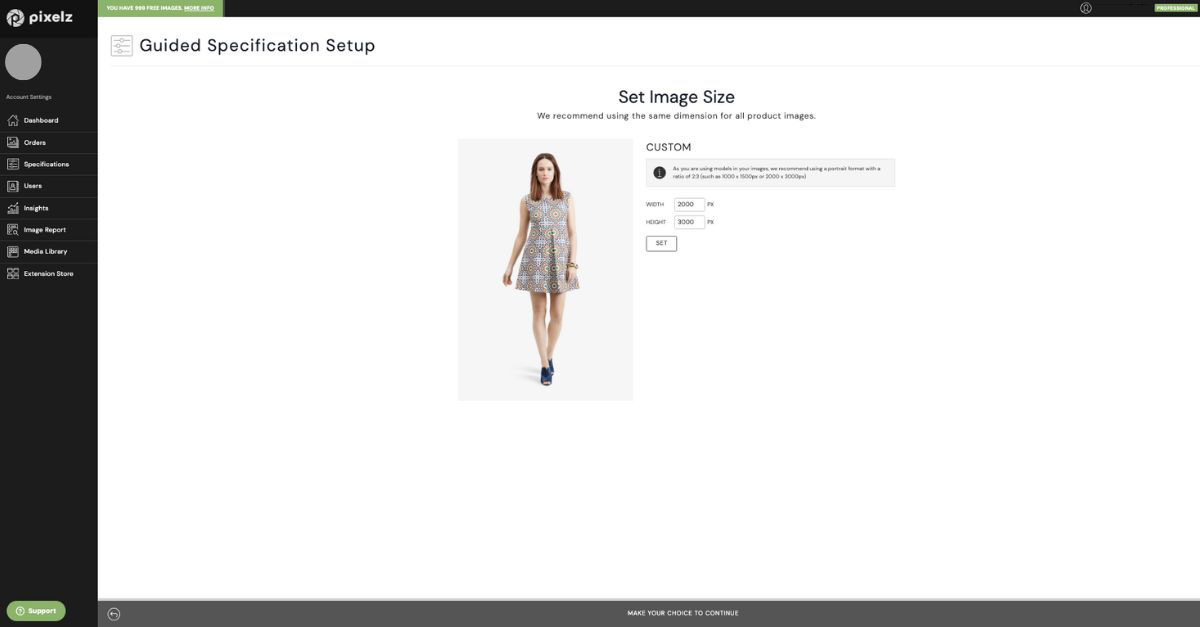Viewport: 1200px width, 627px height.
Task: Open the Extension Store icon
Action: [x=13, y=273]
